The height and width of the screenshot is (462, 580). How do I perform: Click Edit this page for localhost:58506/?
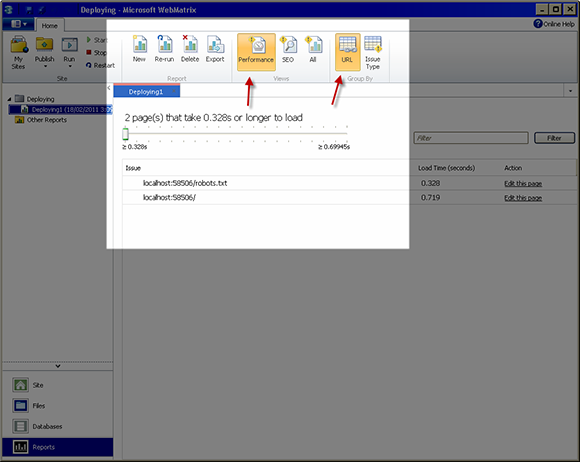pos(523,198)
